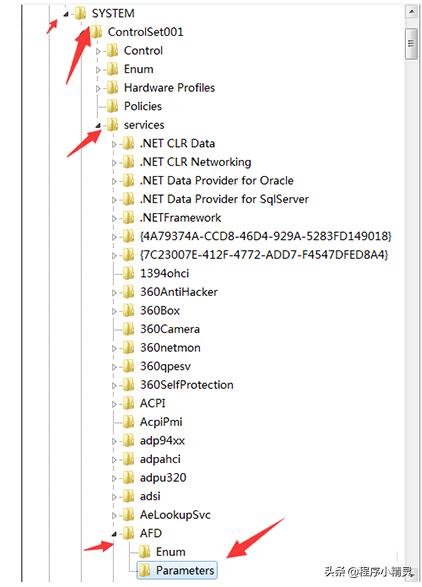Select the 360SelfProtection key
Viewport: 422px width, 587px height.
click(186, 385)
